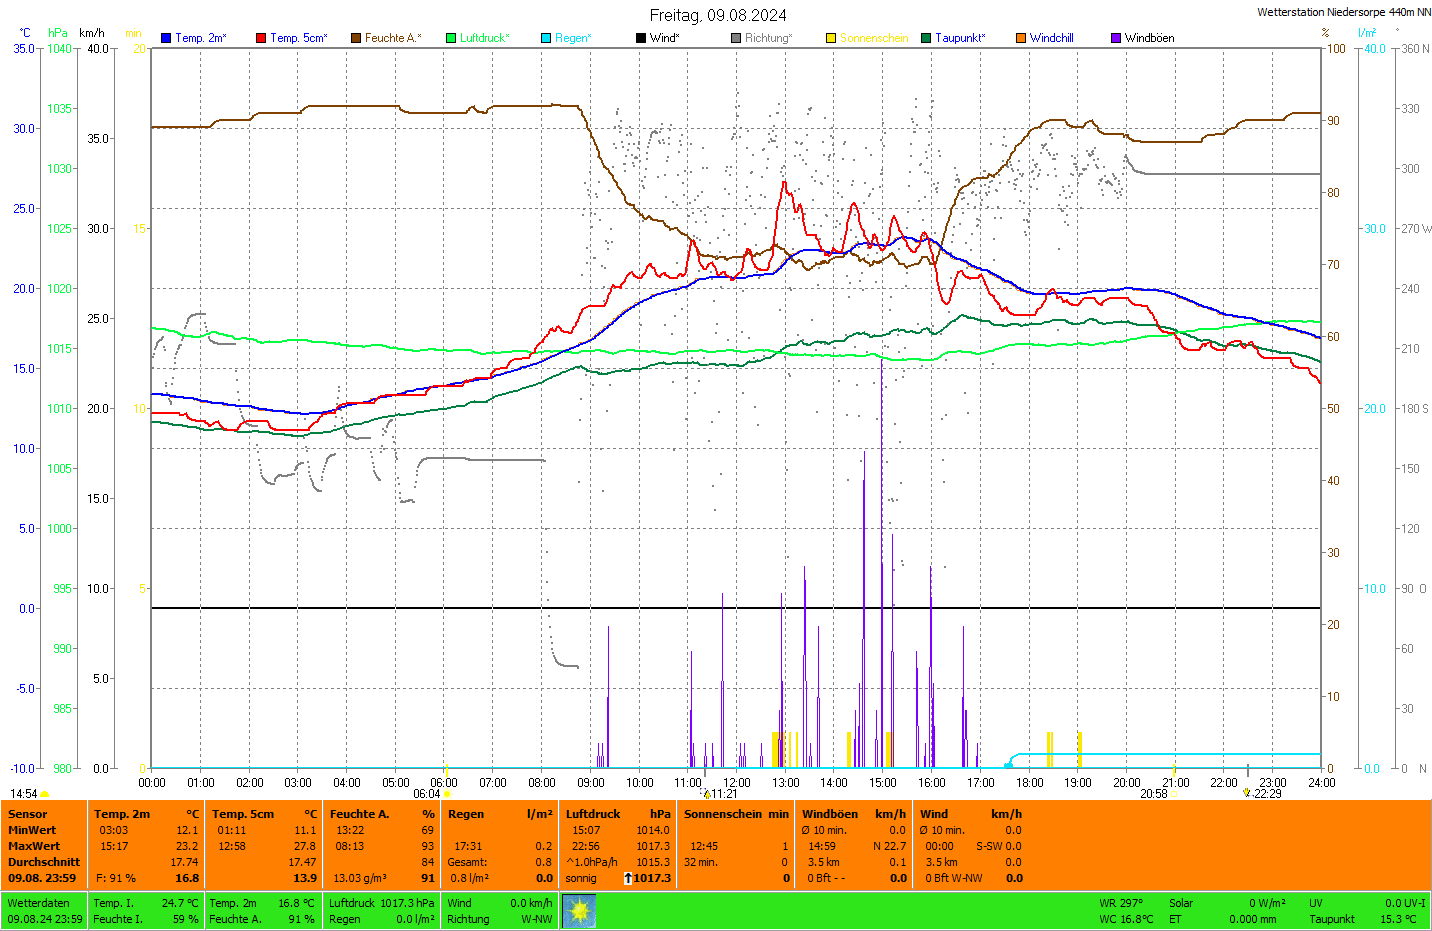1432x931 pixels.
Task: Click the Taupunkt legend label
Action: pyautogui.click(x=960, y=38)
